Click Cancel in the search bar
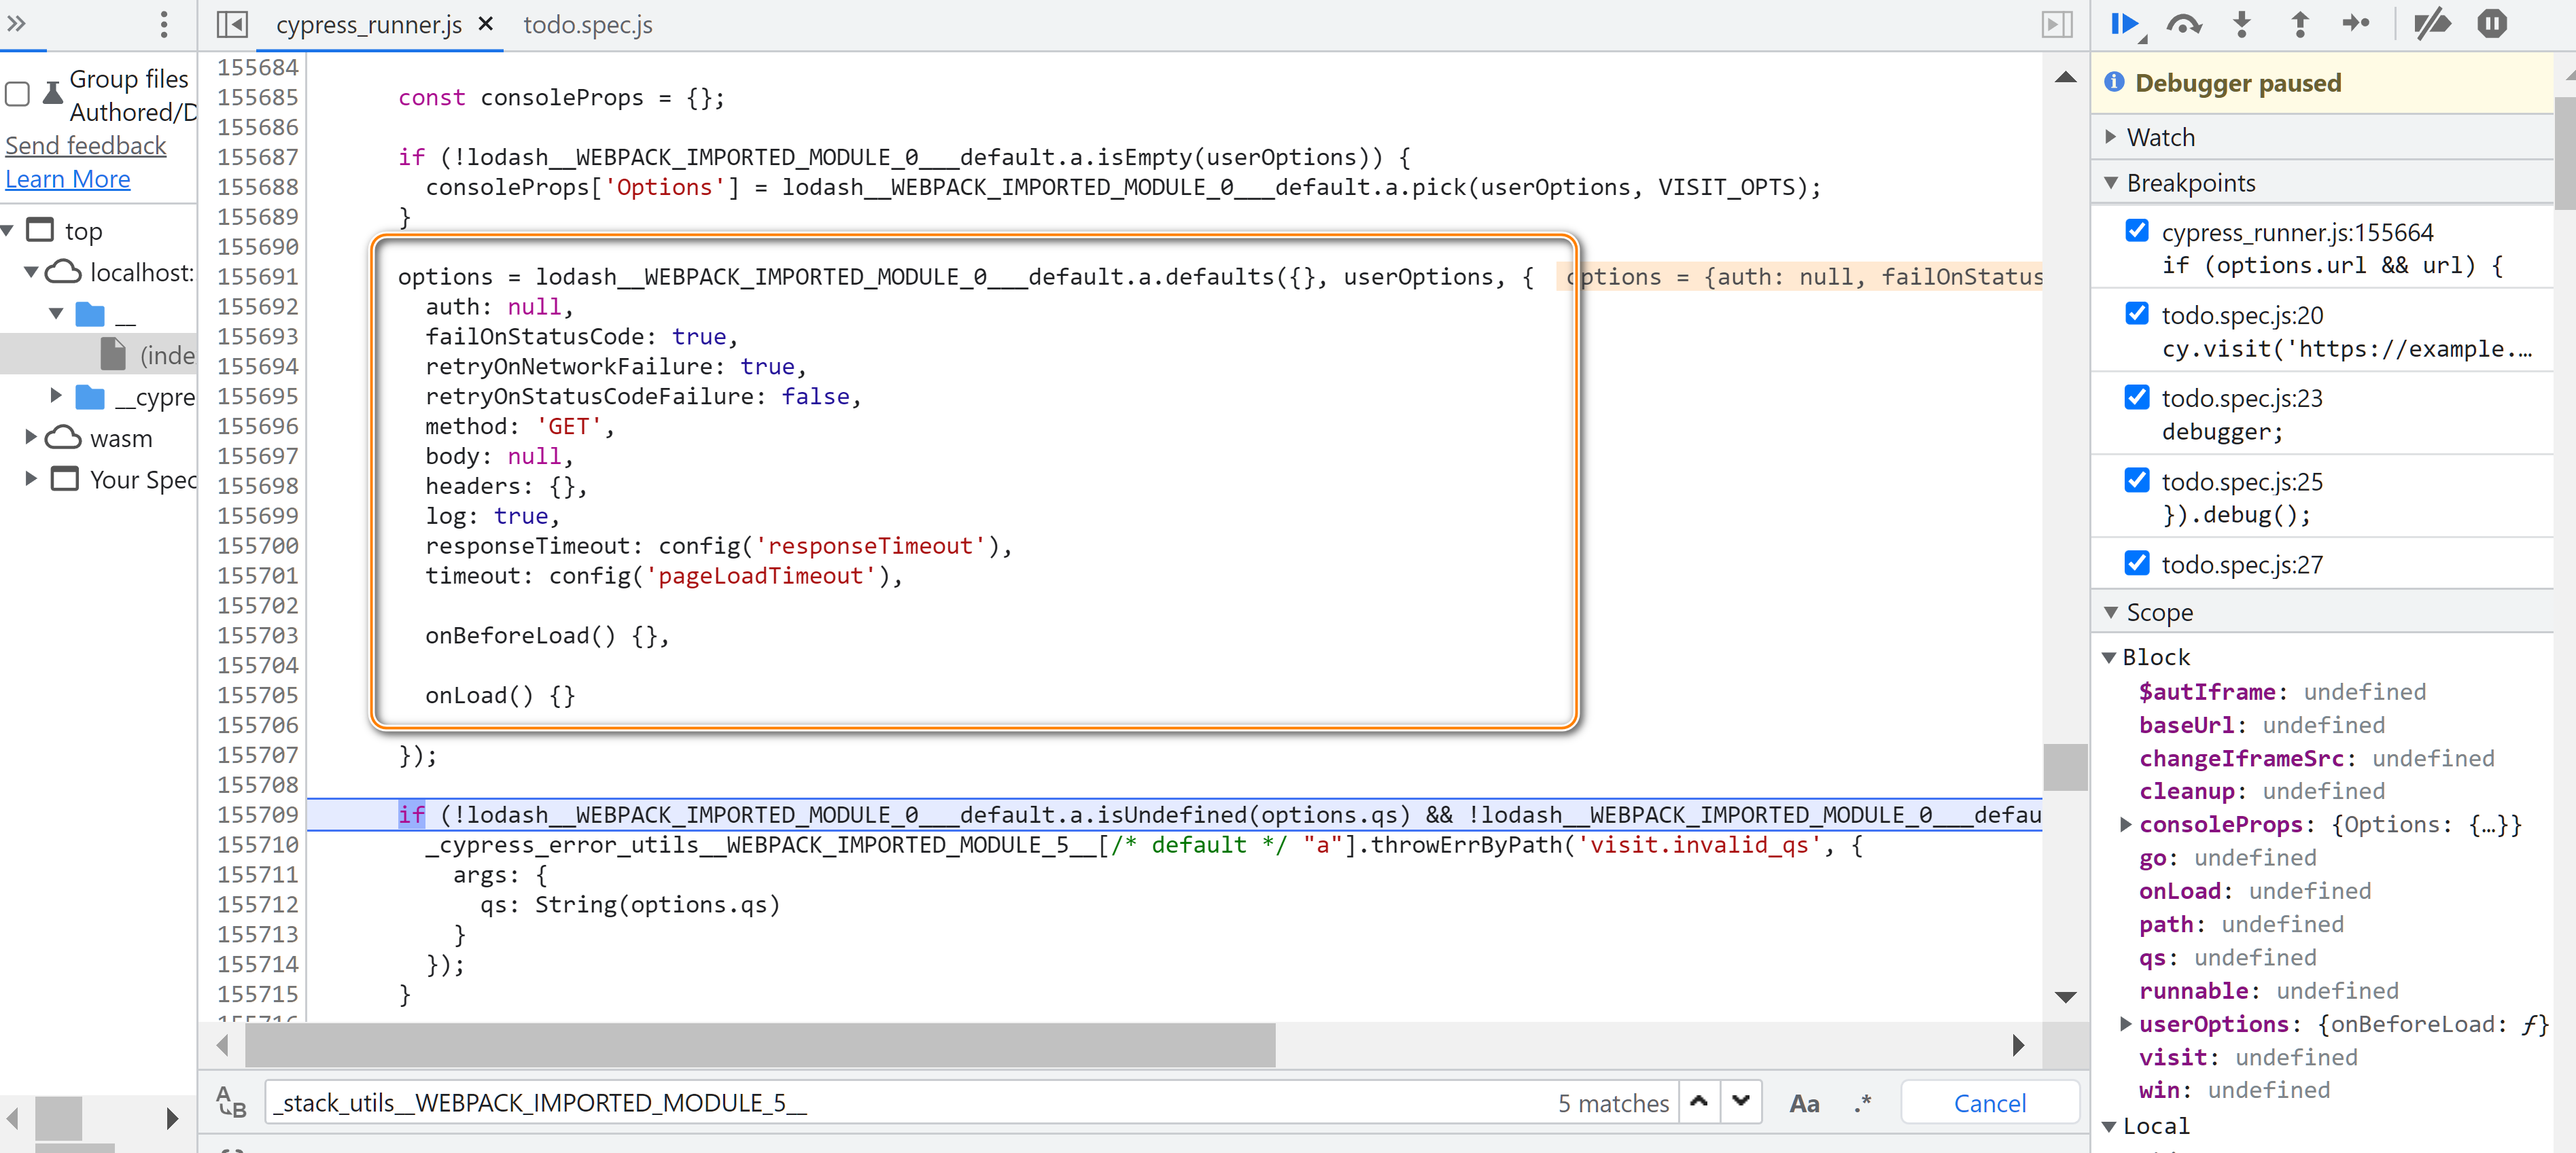 pos(1988,1103)
